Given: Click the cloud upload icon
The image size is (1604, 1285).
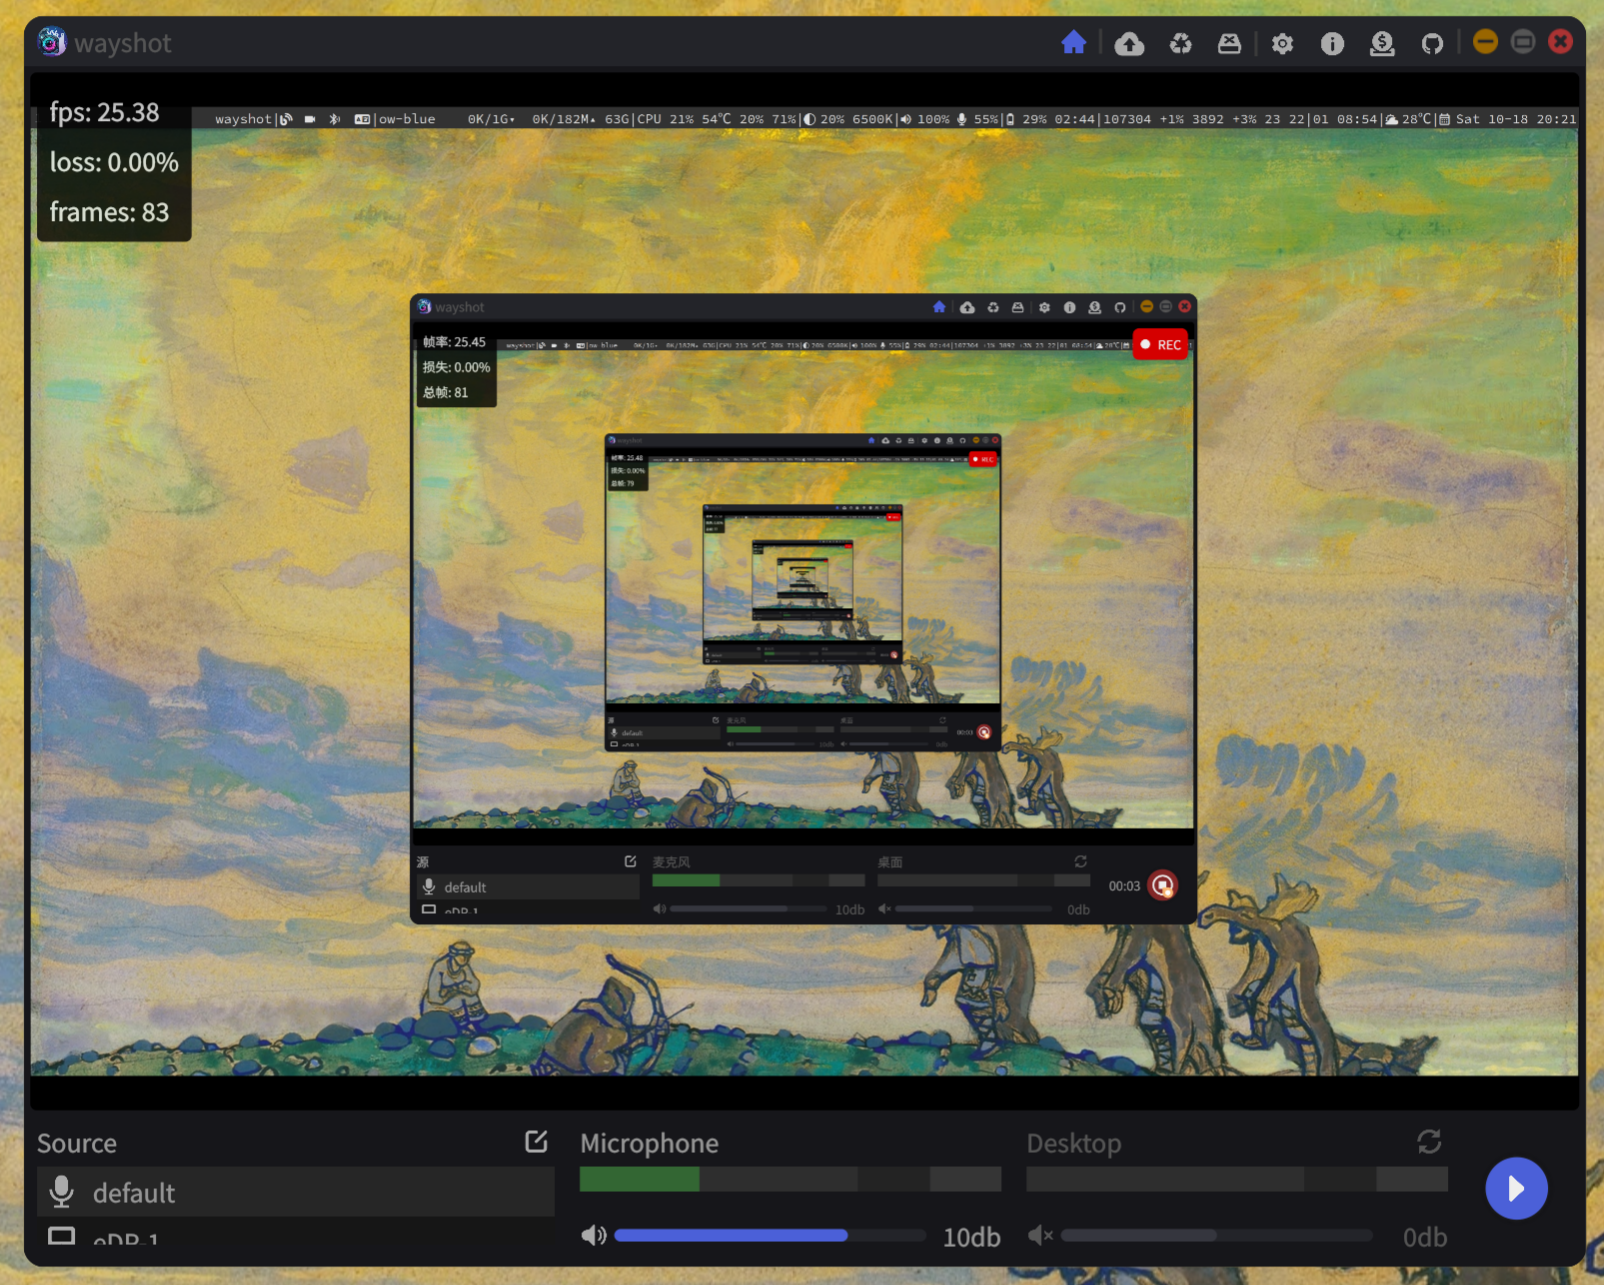Looking at the screenshot, I should click(x=1129, y=43).
